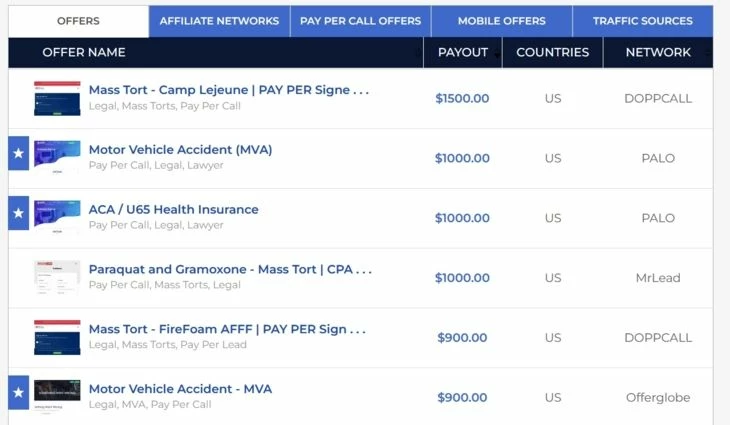Viewport: 730px width, 425px height.
Task: Switch to the Affiliate Networks tab
Action: coord(219,21)
